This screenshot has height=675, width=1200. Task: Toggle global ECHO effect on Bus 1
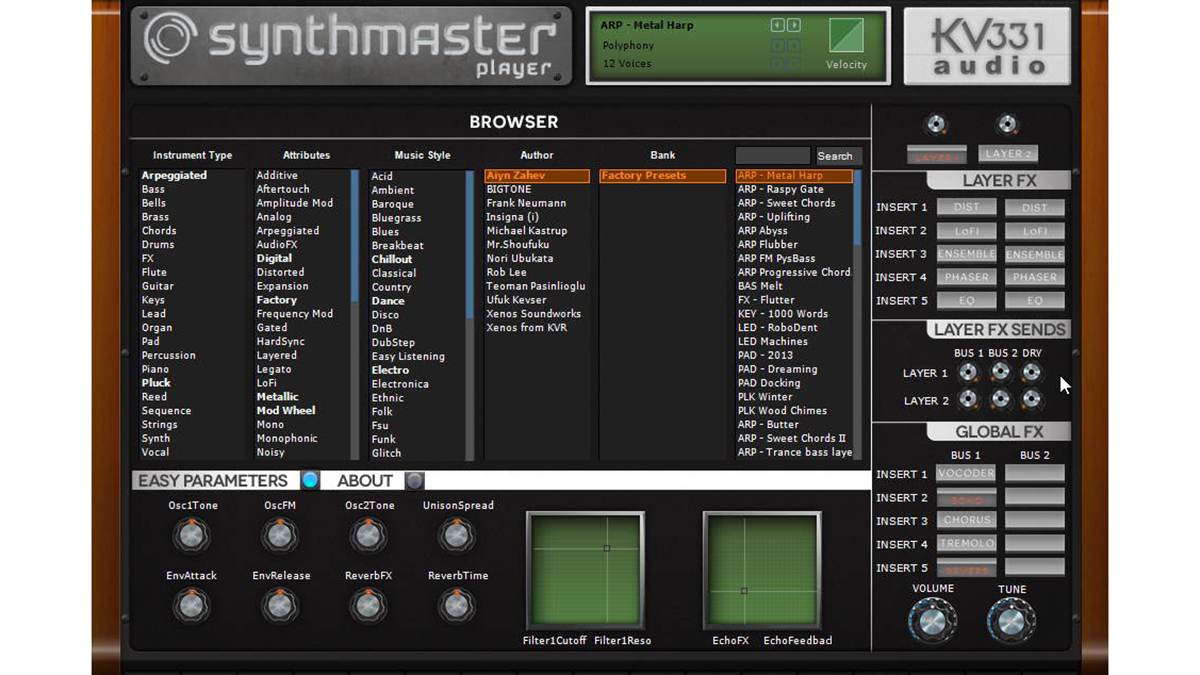pyautogui.click(x=966, y=498)
